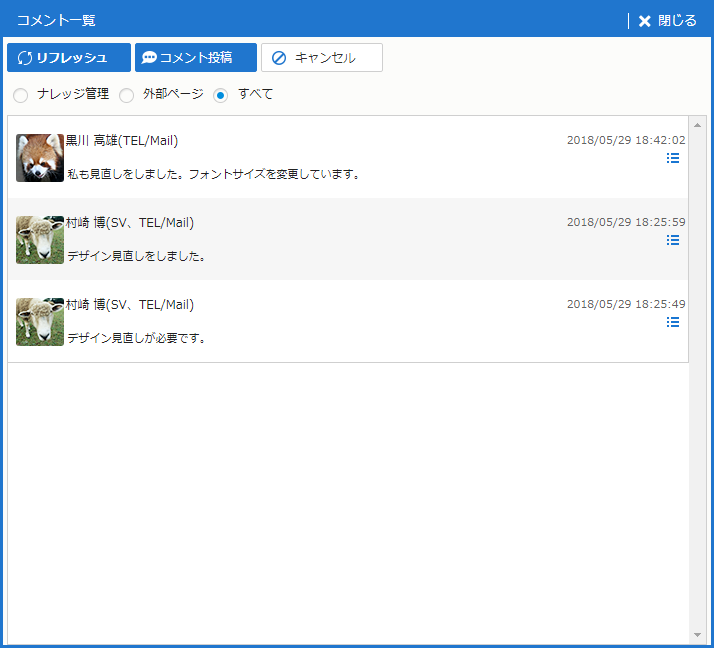Viewport: 714px width, 648px height.
Task: Click sheep avatar on the 18:25:49 comment
Action: 40,322
